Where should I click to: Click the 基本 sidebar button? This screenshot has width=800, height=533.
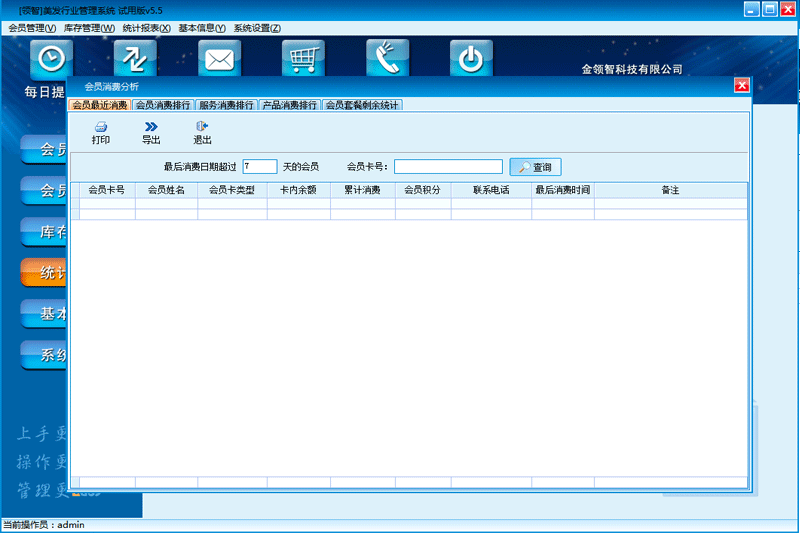point(44,313)
